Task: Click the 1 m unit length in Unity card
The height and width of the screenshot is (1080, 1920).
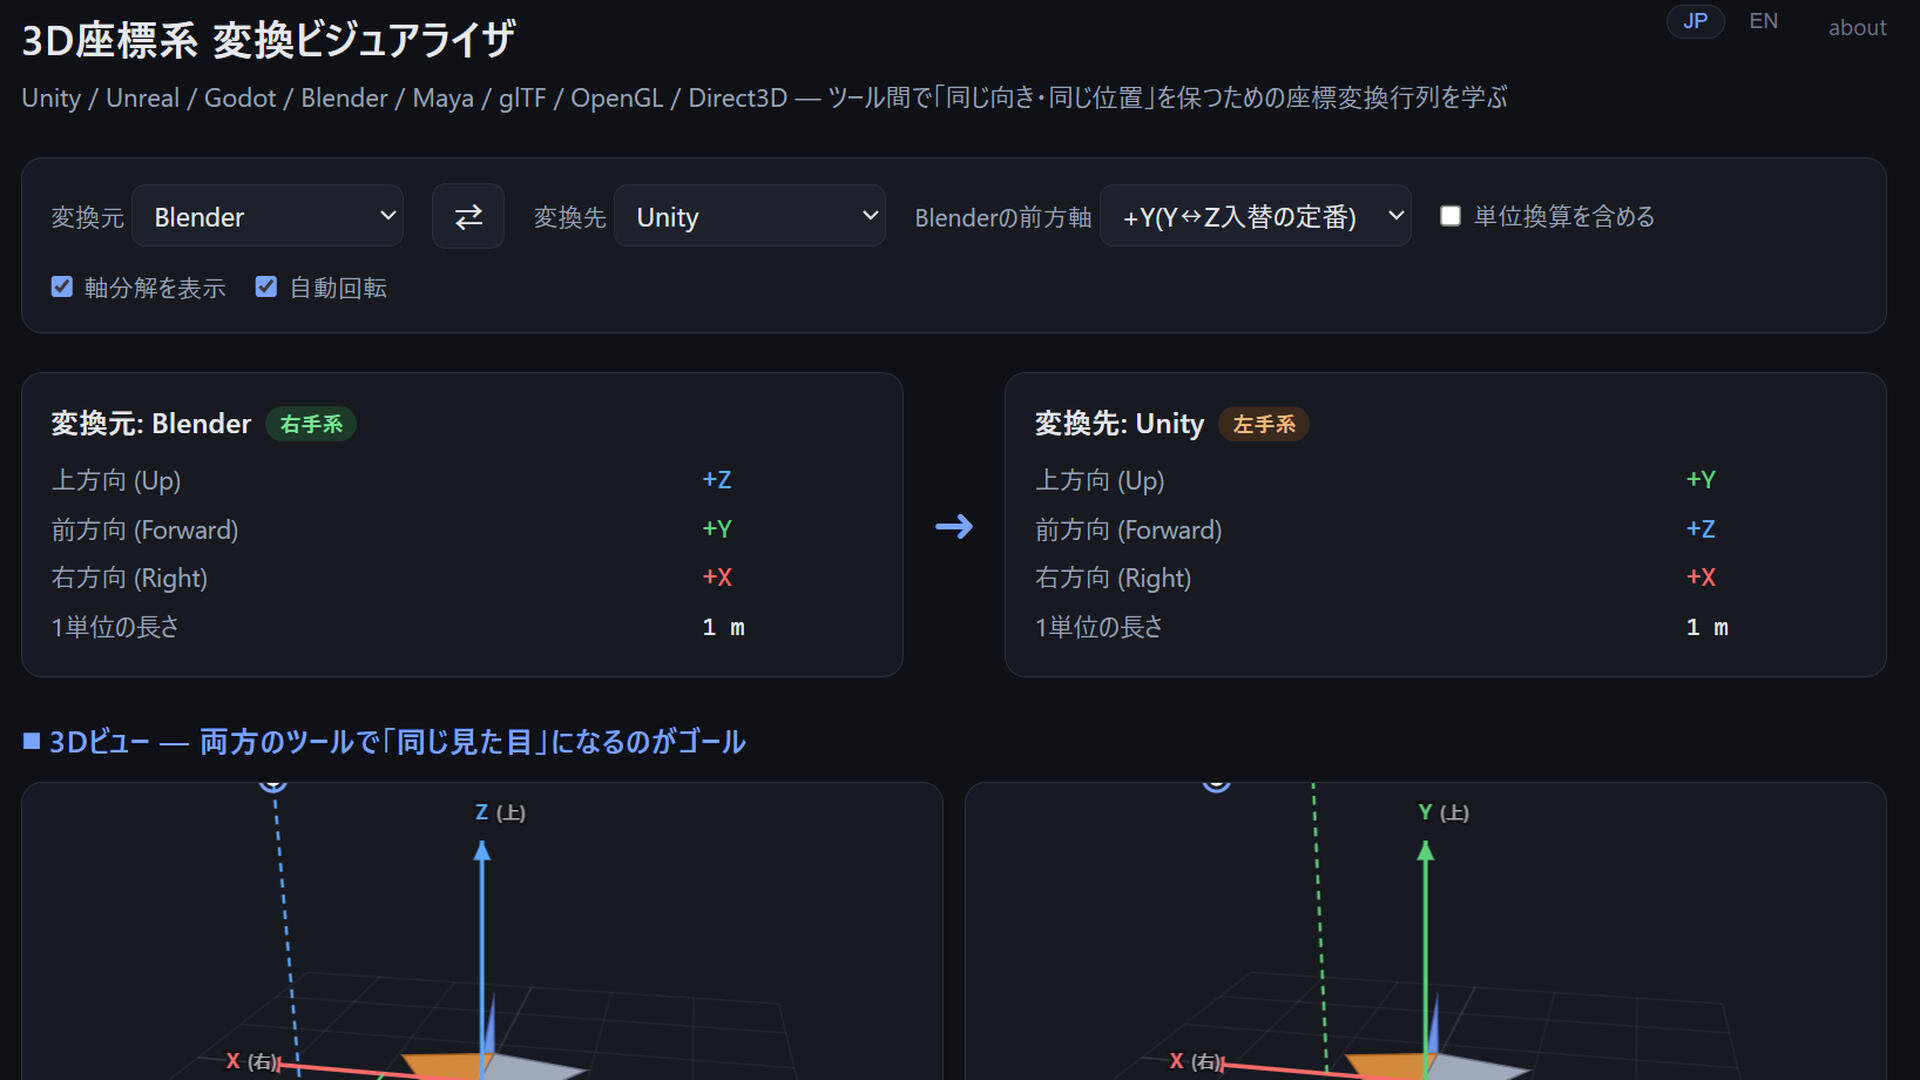Action: (x=1707, y=627)
